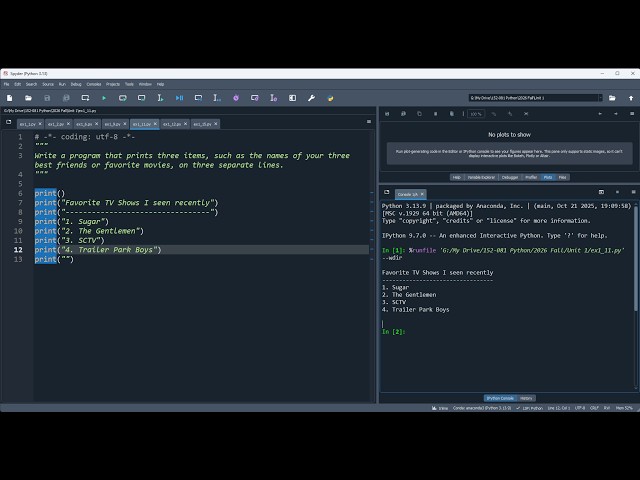
Task: Save plot icon in Plots pane
Action: coord(387,114)
